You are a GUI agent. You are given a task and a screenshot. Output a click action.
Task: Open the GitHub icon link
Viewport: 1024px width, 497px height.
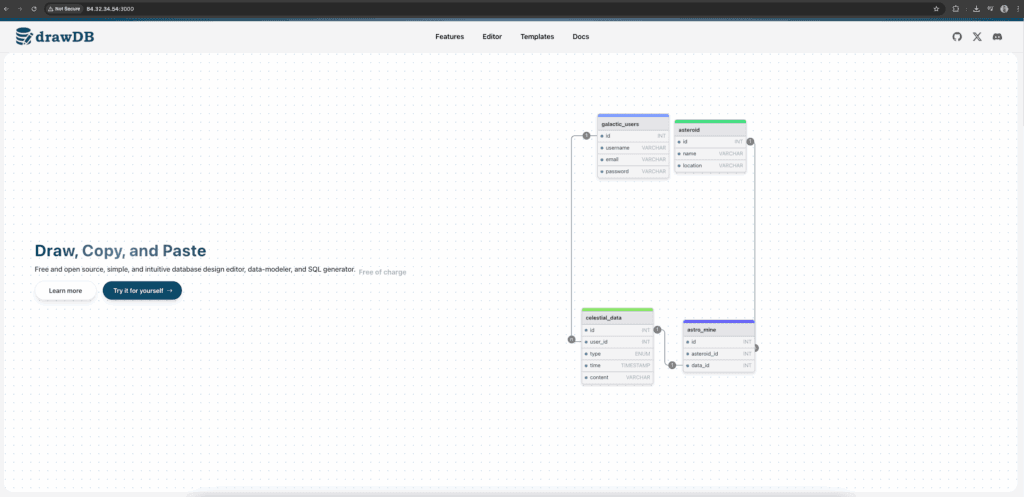click(x=957, y=37)
